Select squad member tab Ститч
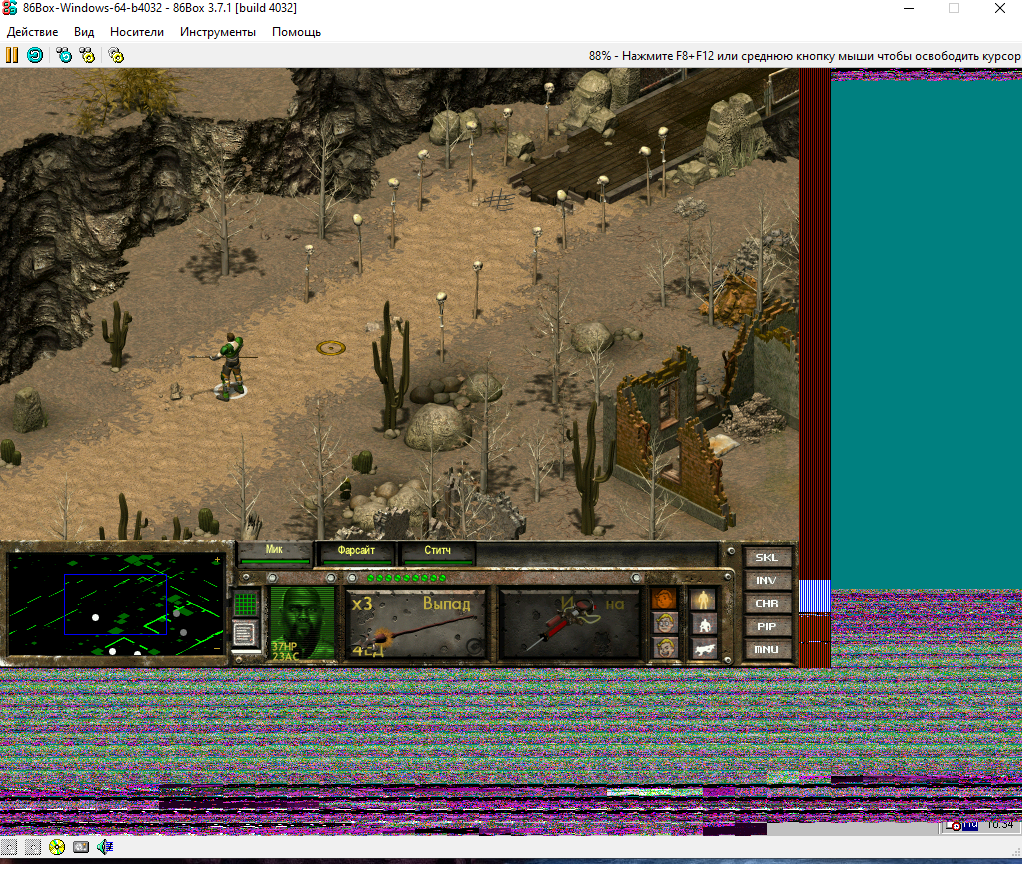The height and width of the screenshot is (879, 1023). (437, 552)
